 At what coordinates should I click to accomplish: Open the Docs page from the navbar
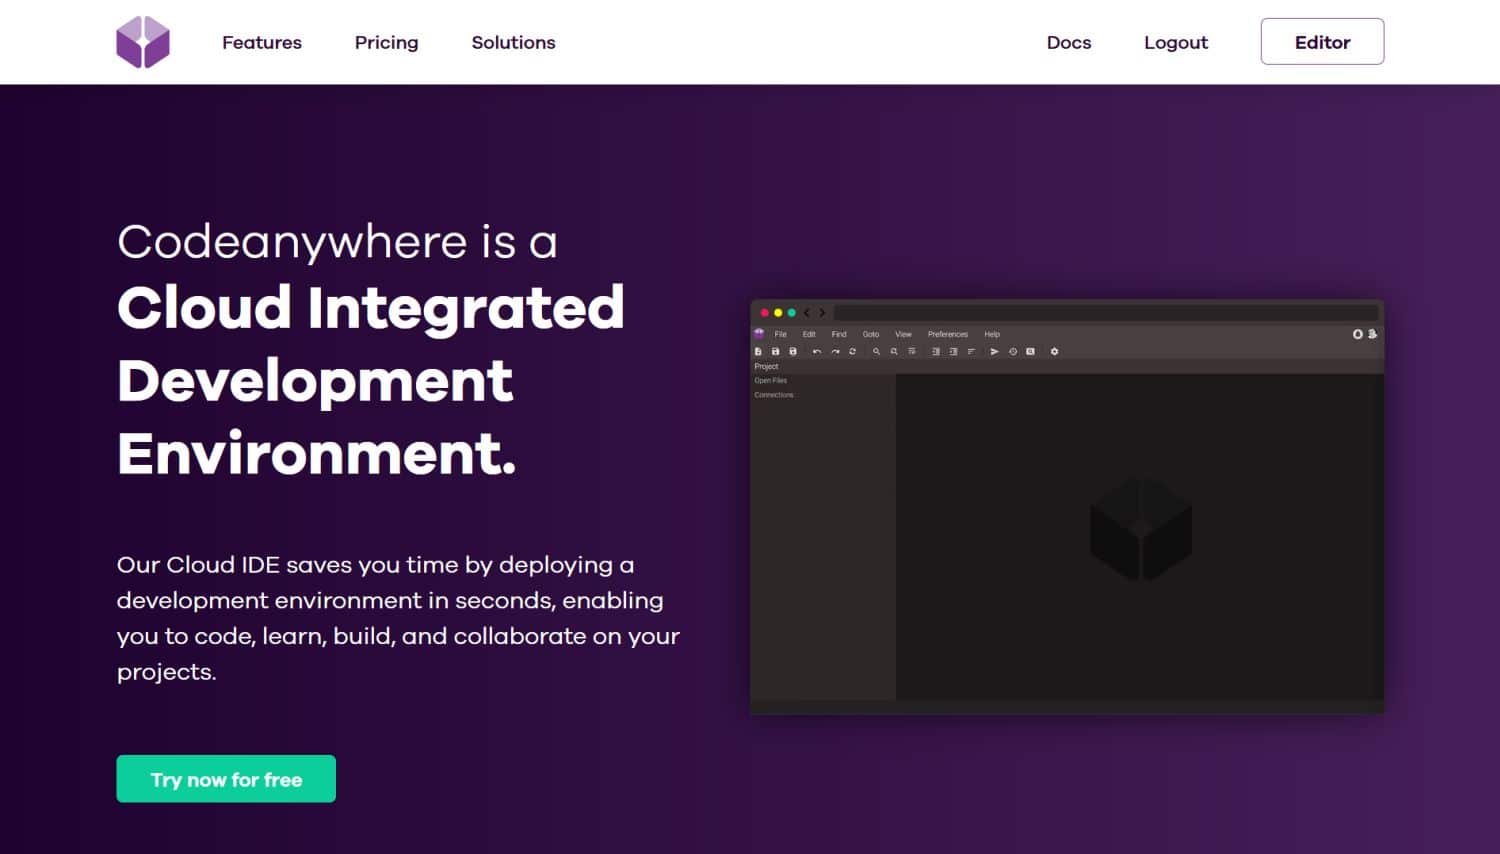point(1068,42)
